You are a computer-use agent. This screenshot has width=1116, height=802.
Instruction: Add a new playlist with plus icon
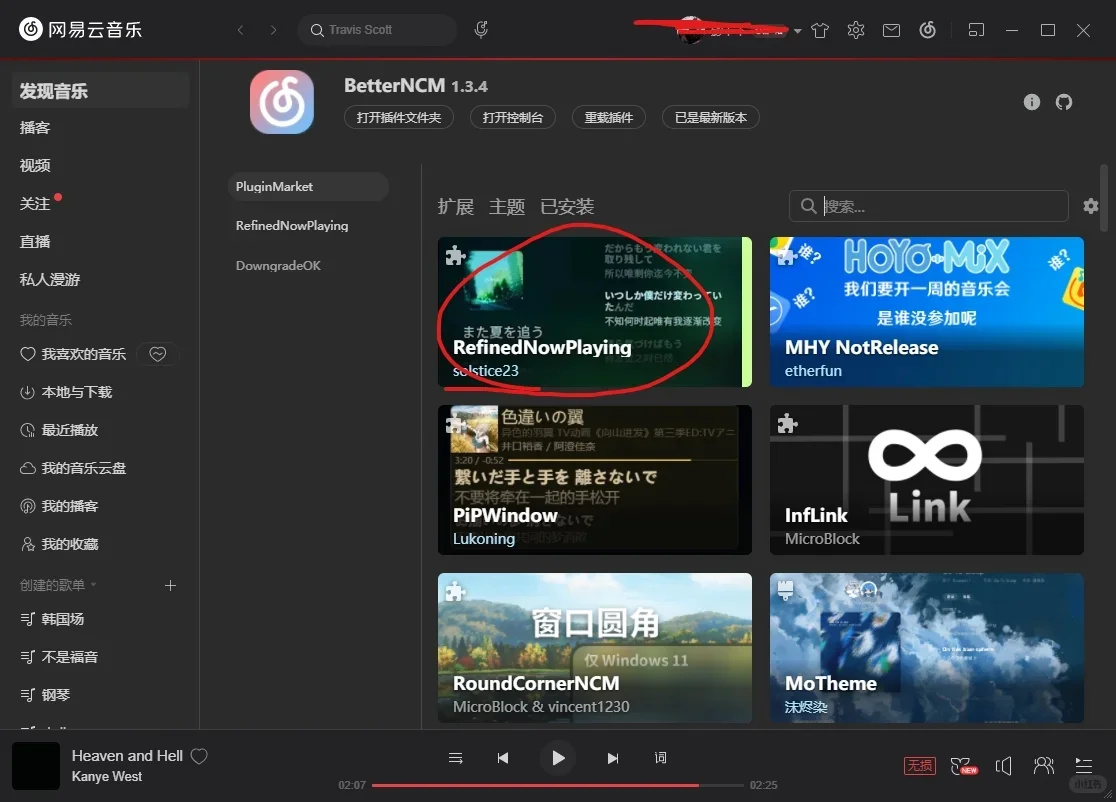point(170,585)
